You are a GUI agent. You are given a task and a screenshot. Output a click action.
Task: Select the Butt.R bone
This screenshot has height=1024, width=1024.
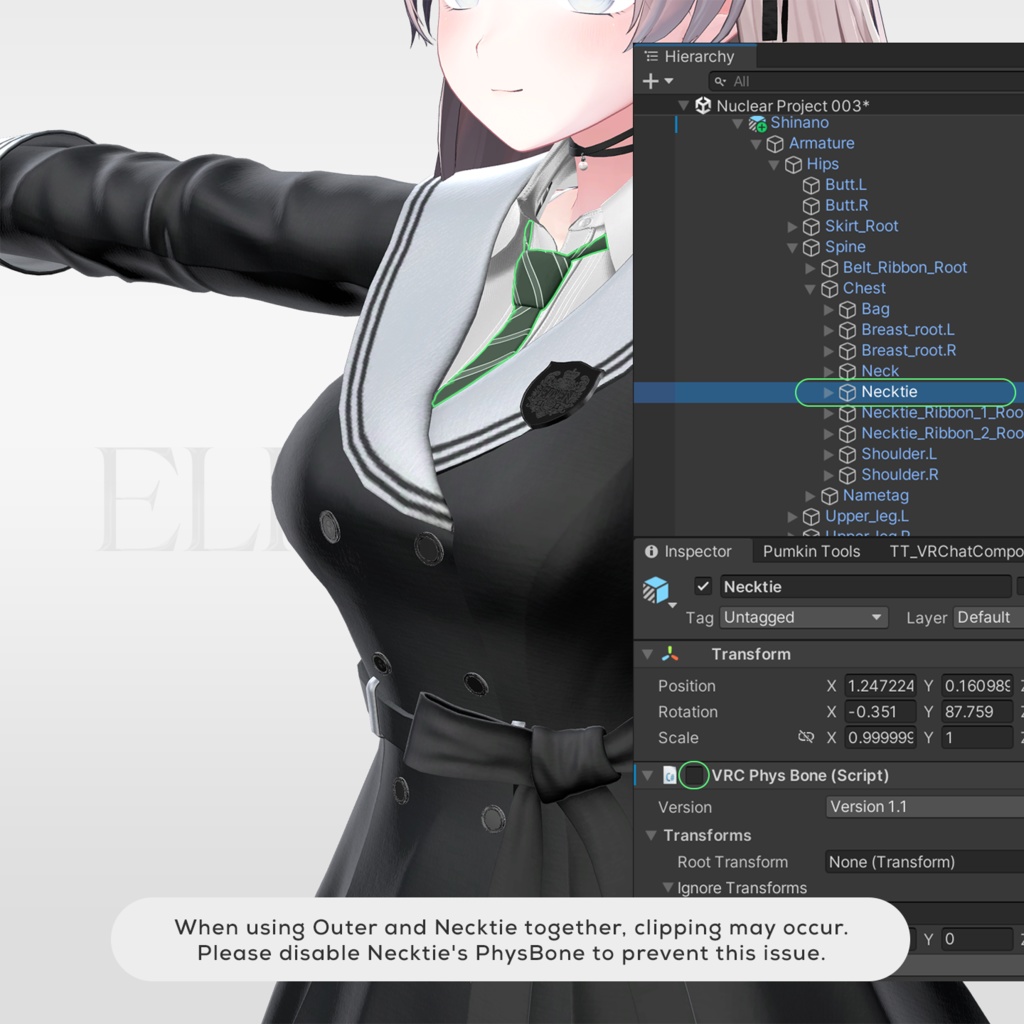coord(846,206)
